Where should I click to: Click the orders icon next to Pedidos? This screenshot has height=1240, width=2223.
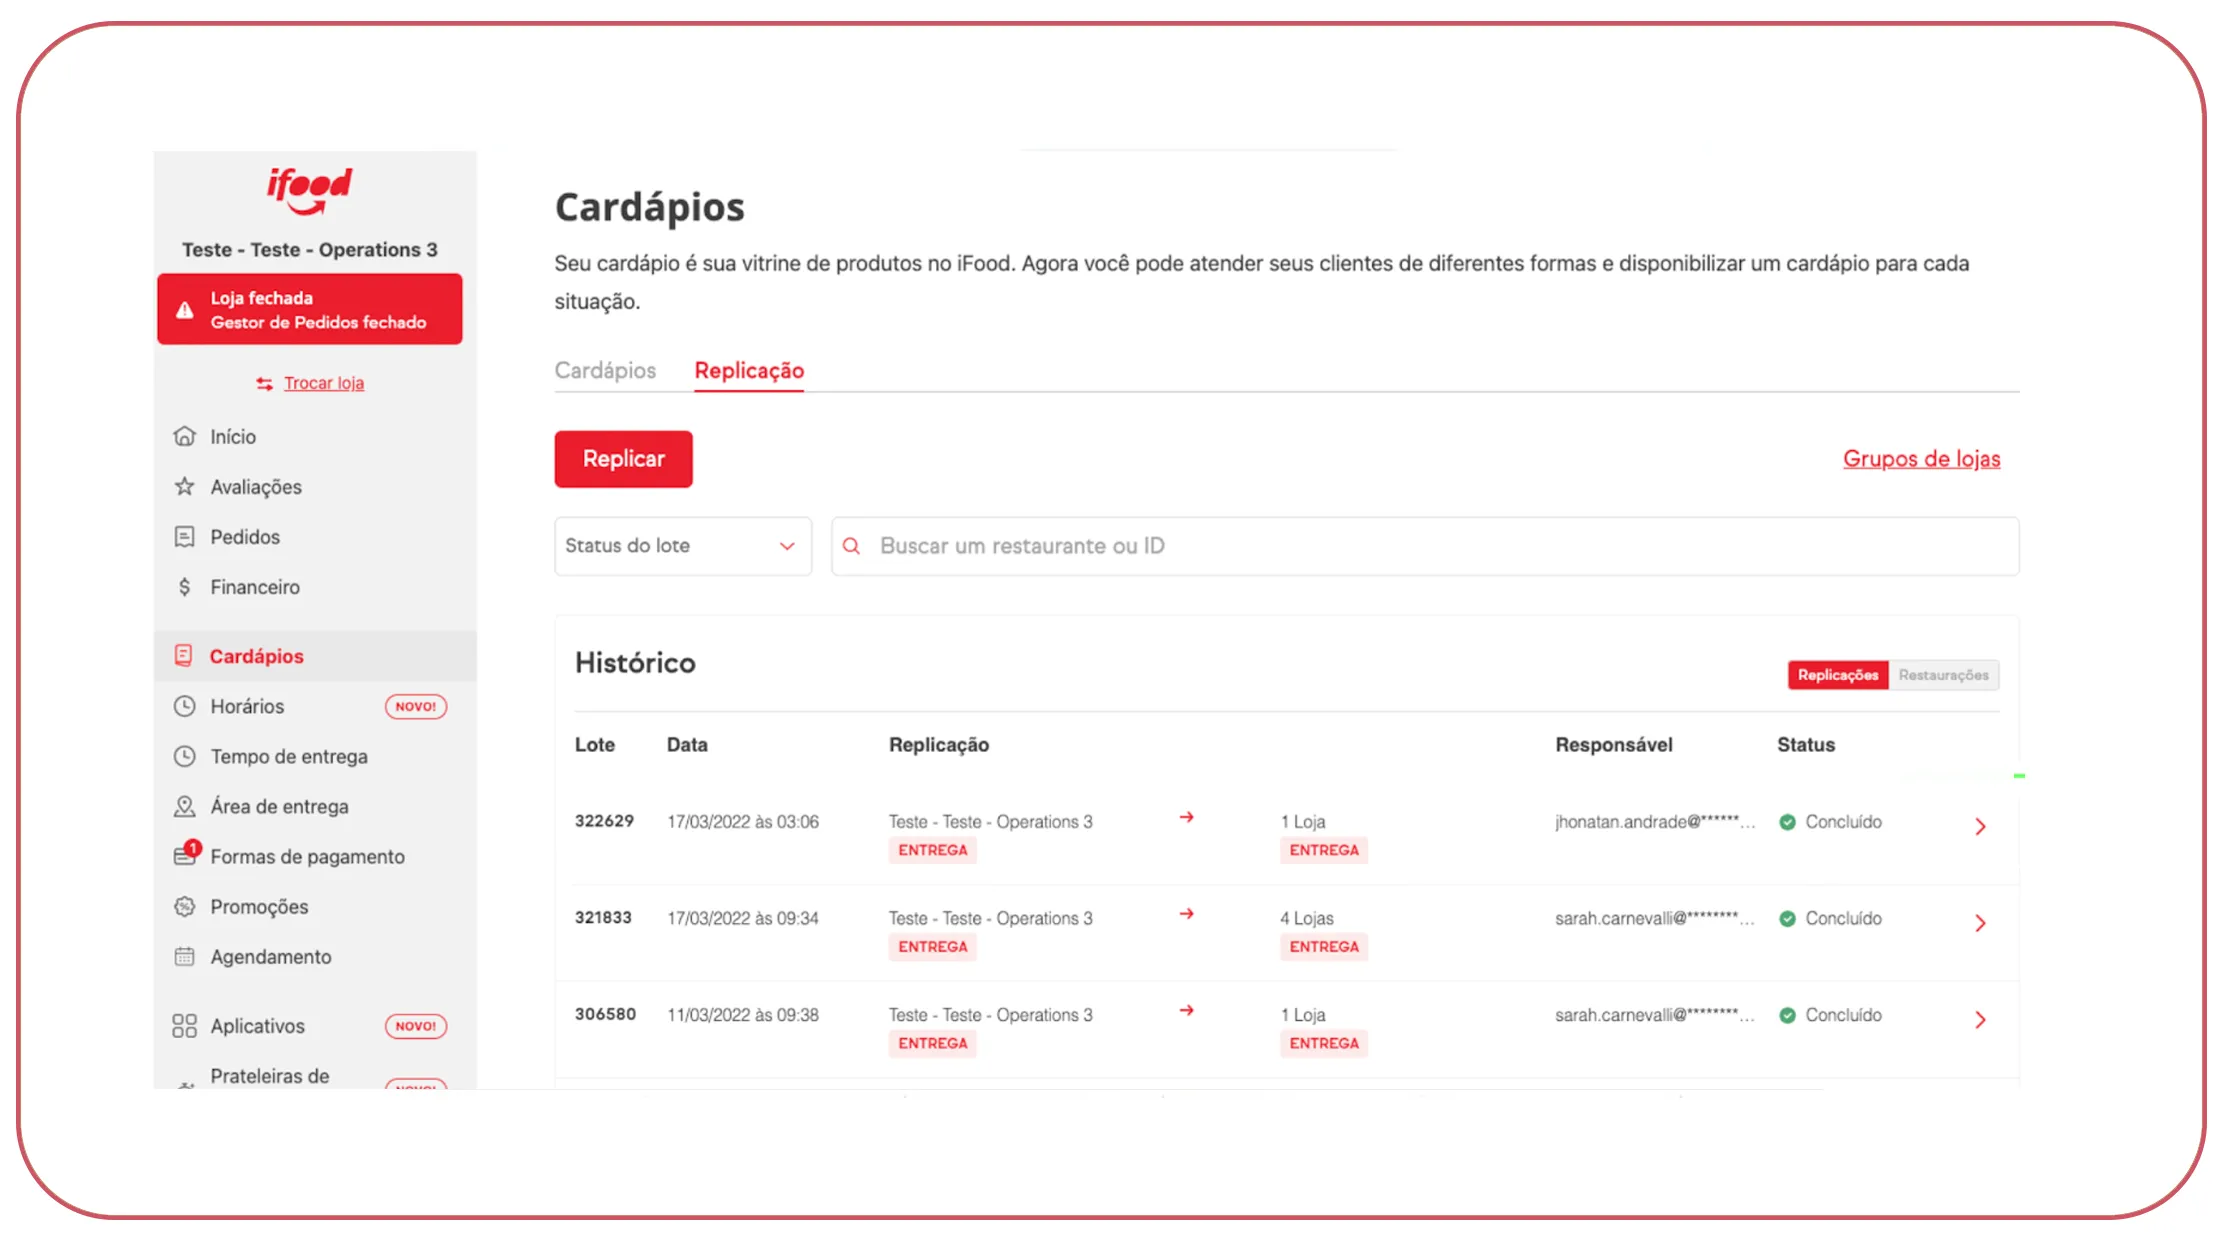coord(185,536)
